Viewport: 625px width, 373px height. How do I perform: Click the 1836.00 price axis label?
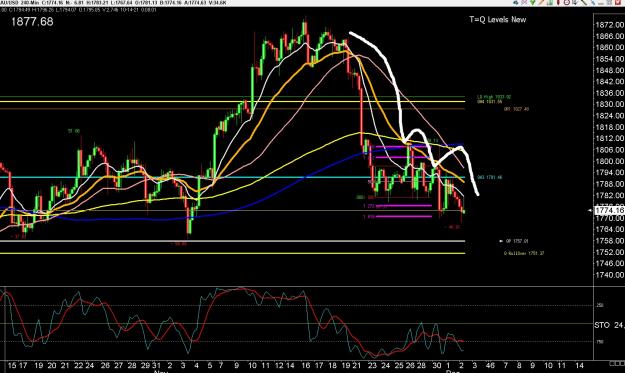click(x=609, y=93)
